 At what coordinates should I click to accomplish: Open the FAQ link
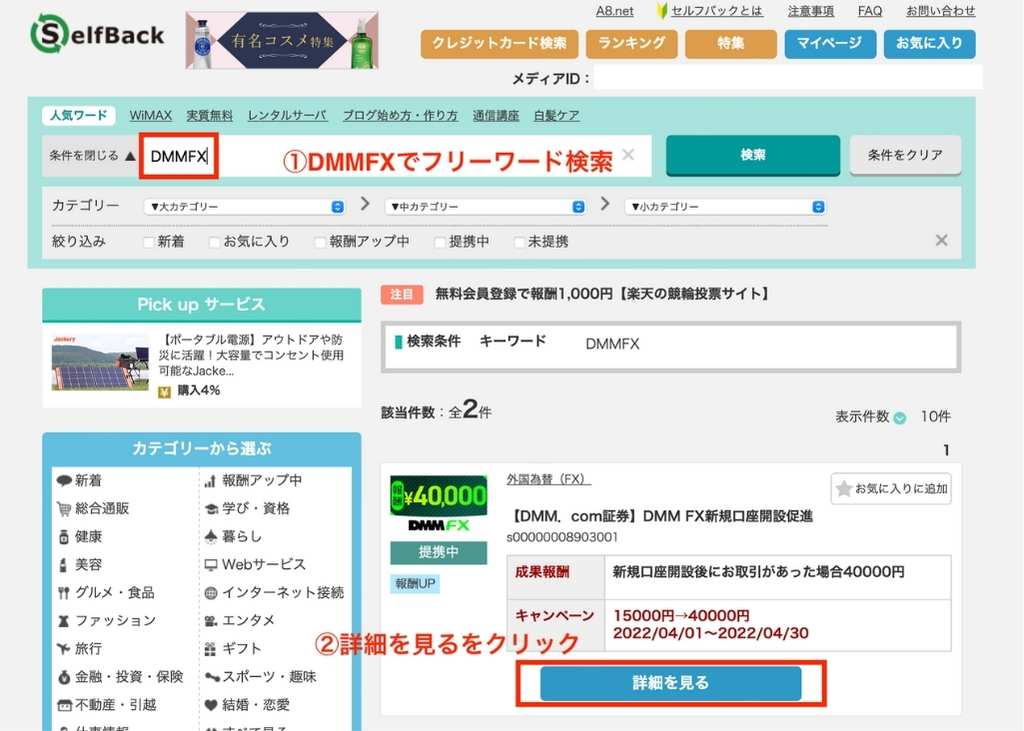870,10
